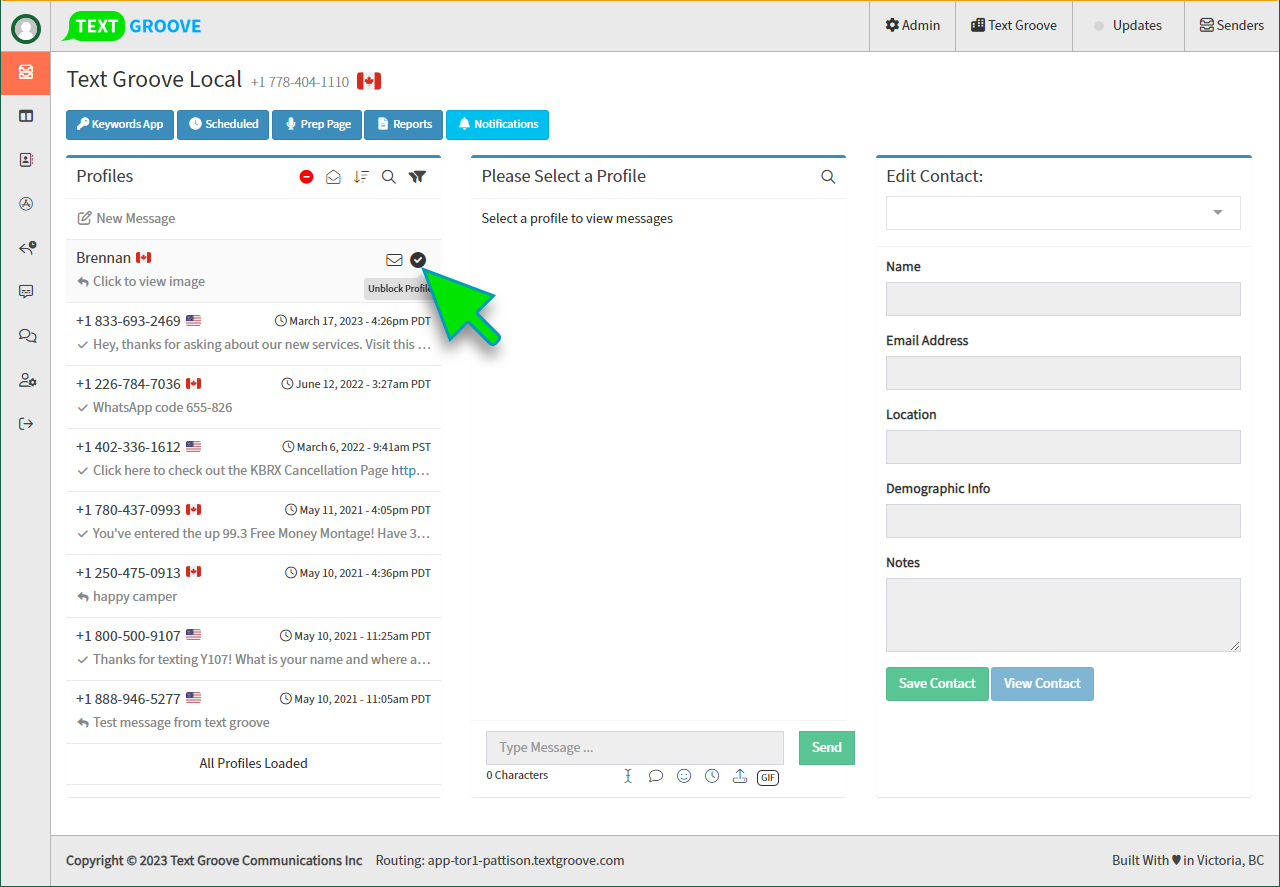The image size is (1280, 887).
Task: Open the Admin menu
Action: (x=912, y=26)
